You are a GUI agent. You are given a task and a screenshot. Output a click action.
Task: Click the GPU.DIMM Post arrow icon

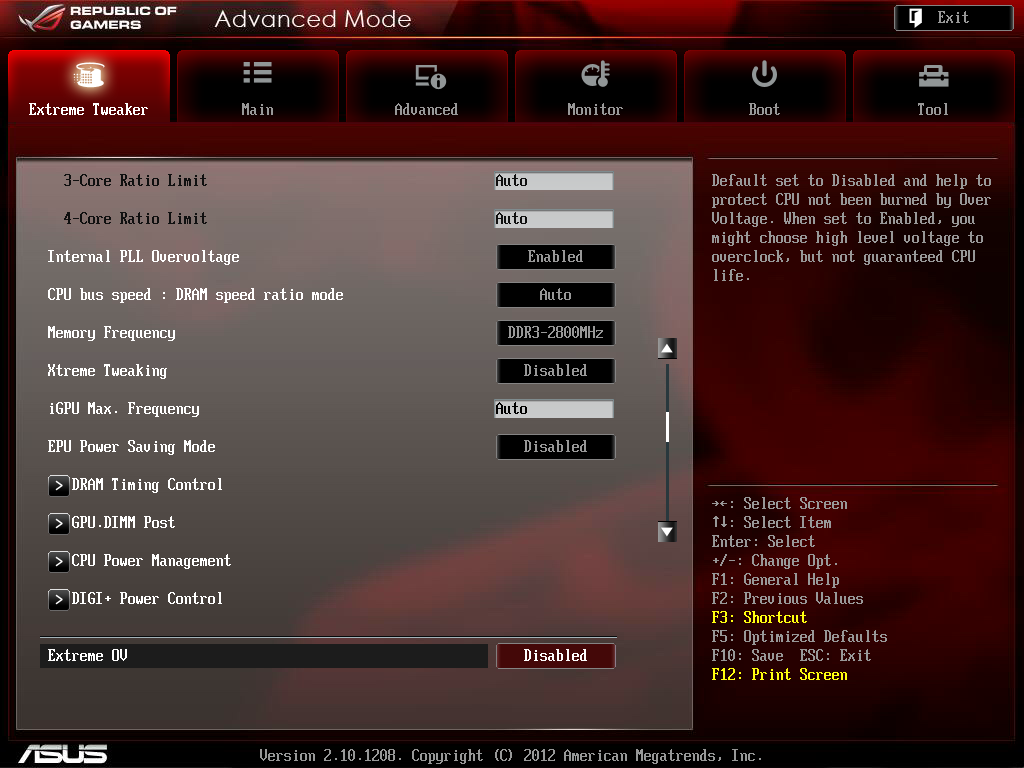[59, 523]
